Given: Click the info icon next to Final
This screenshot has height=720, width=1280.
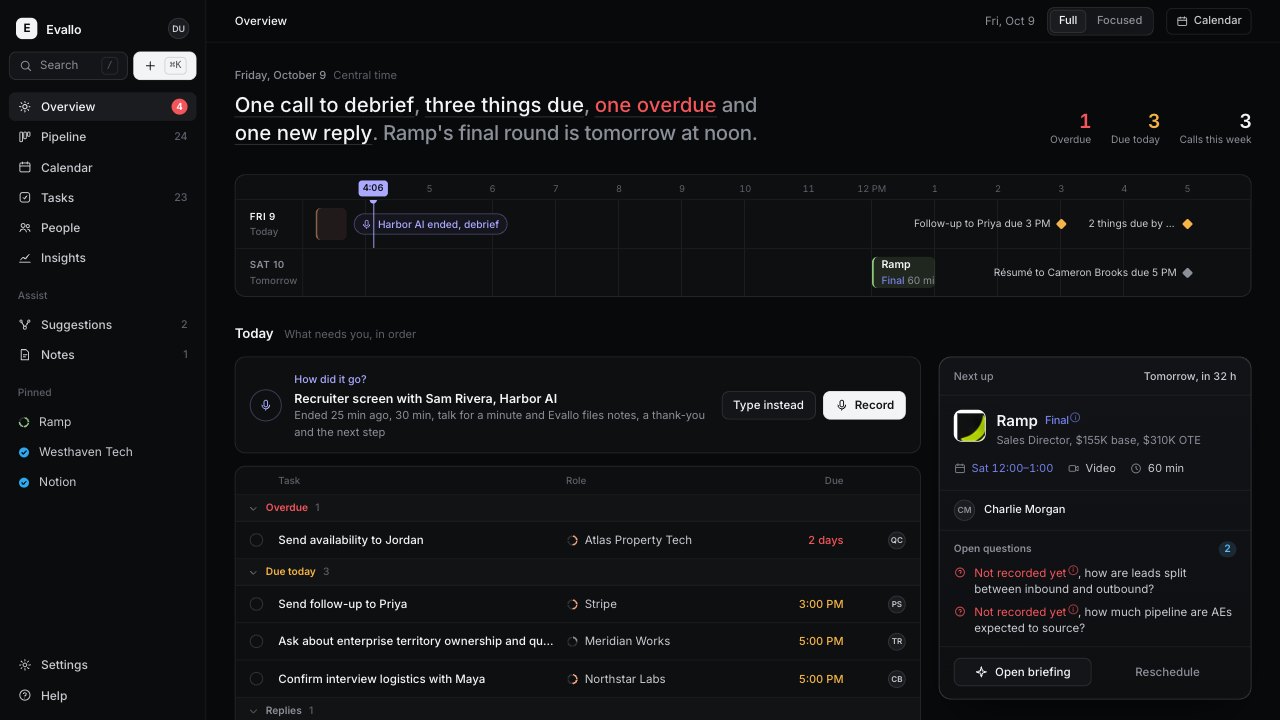Looking at the screenshot, I should (x=1075, y=418).
